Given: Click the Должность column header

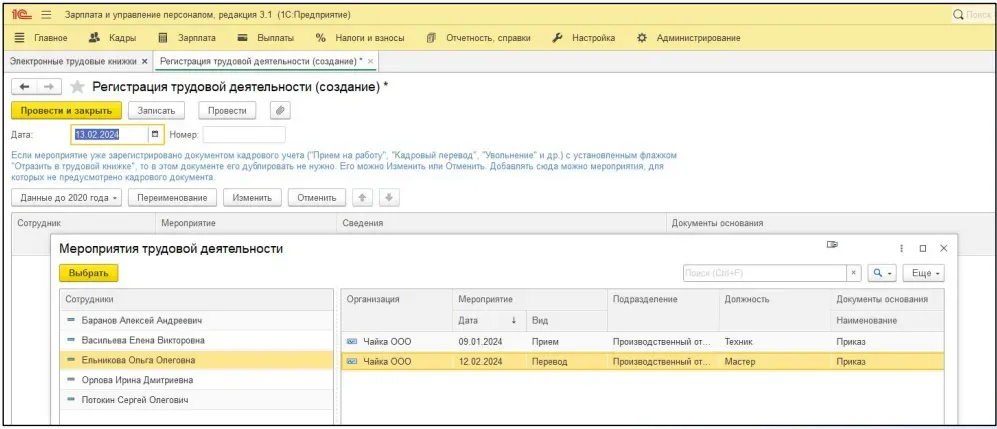Looking at the screenshot, I should tap(774, 299).
